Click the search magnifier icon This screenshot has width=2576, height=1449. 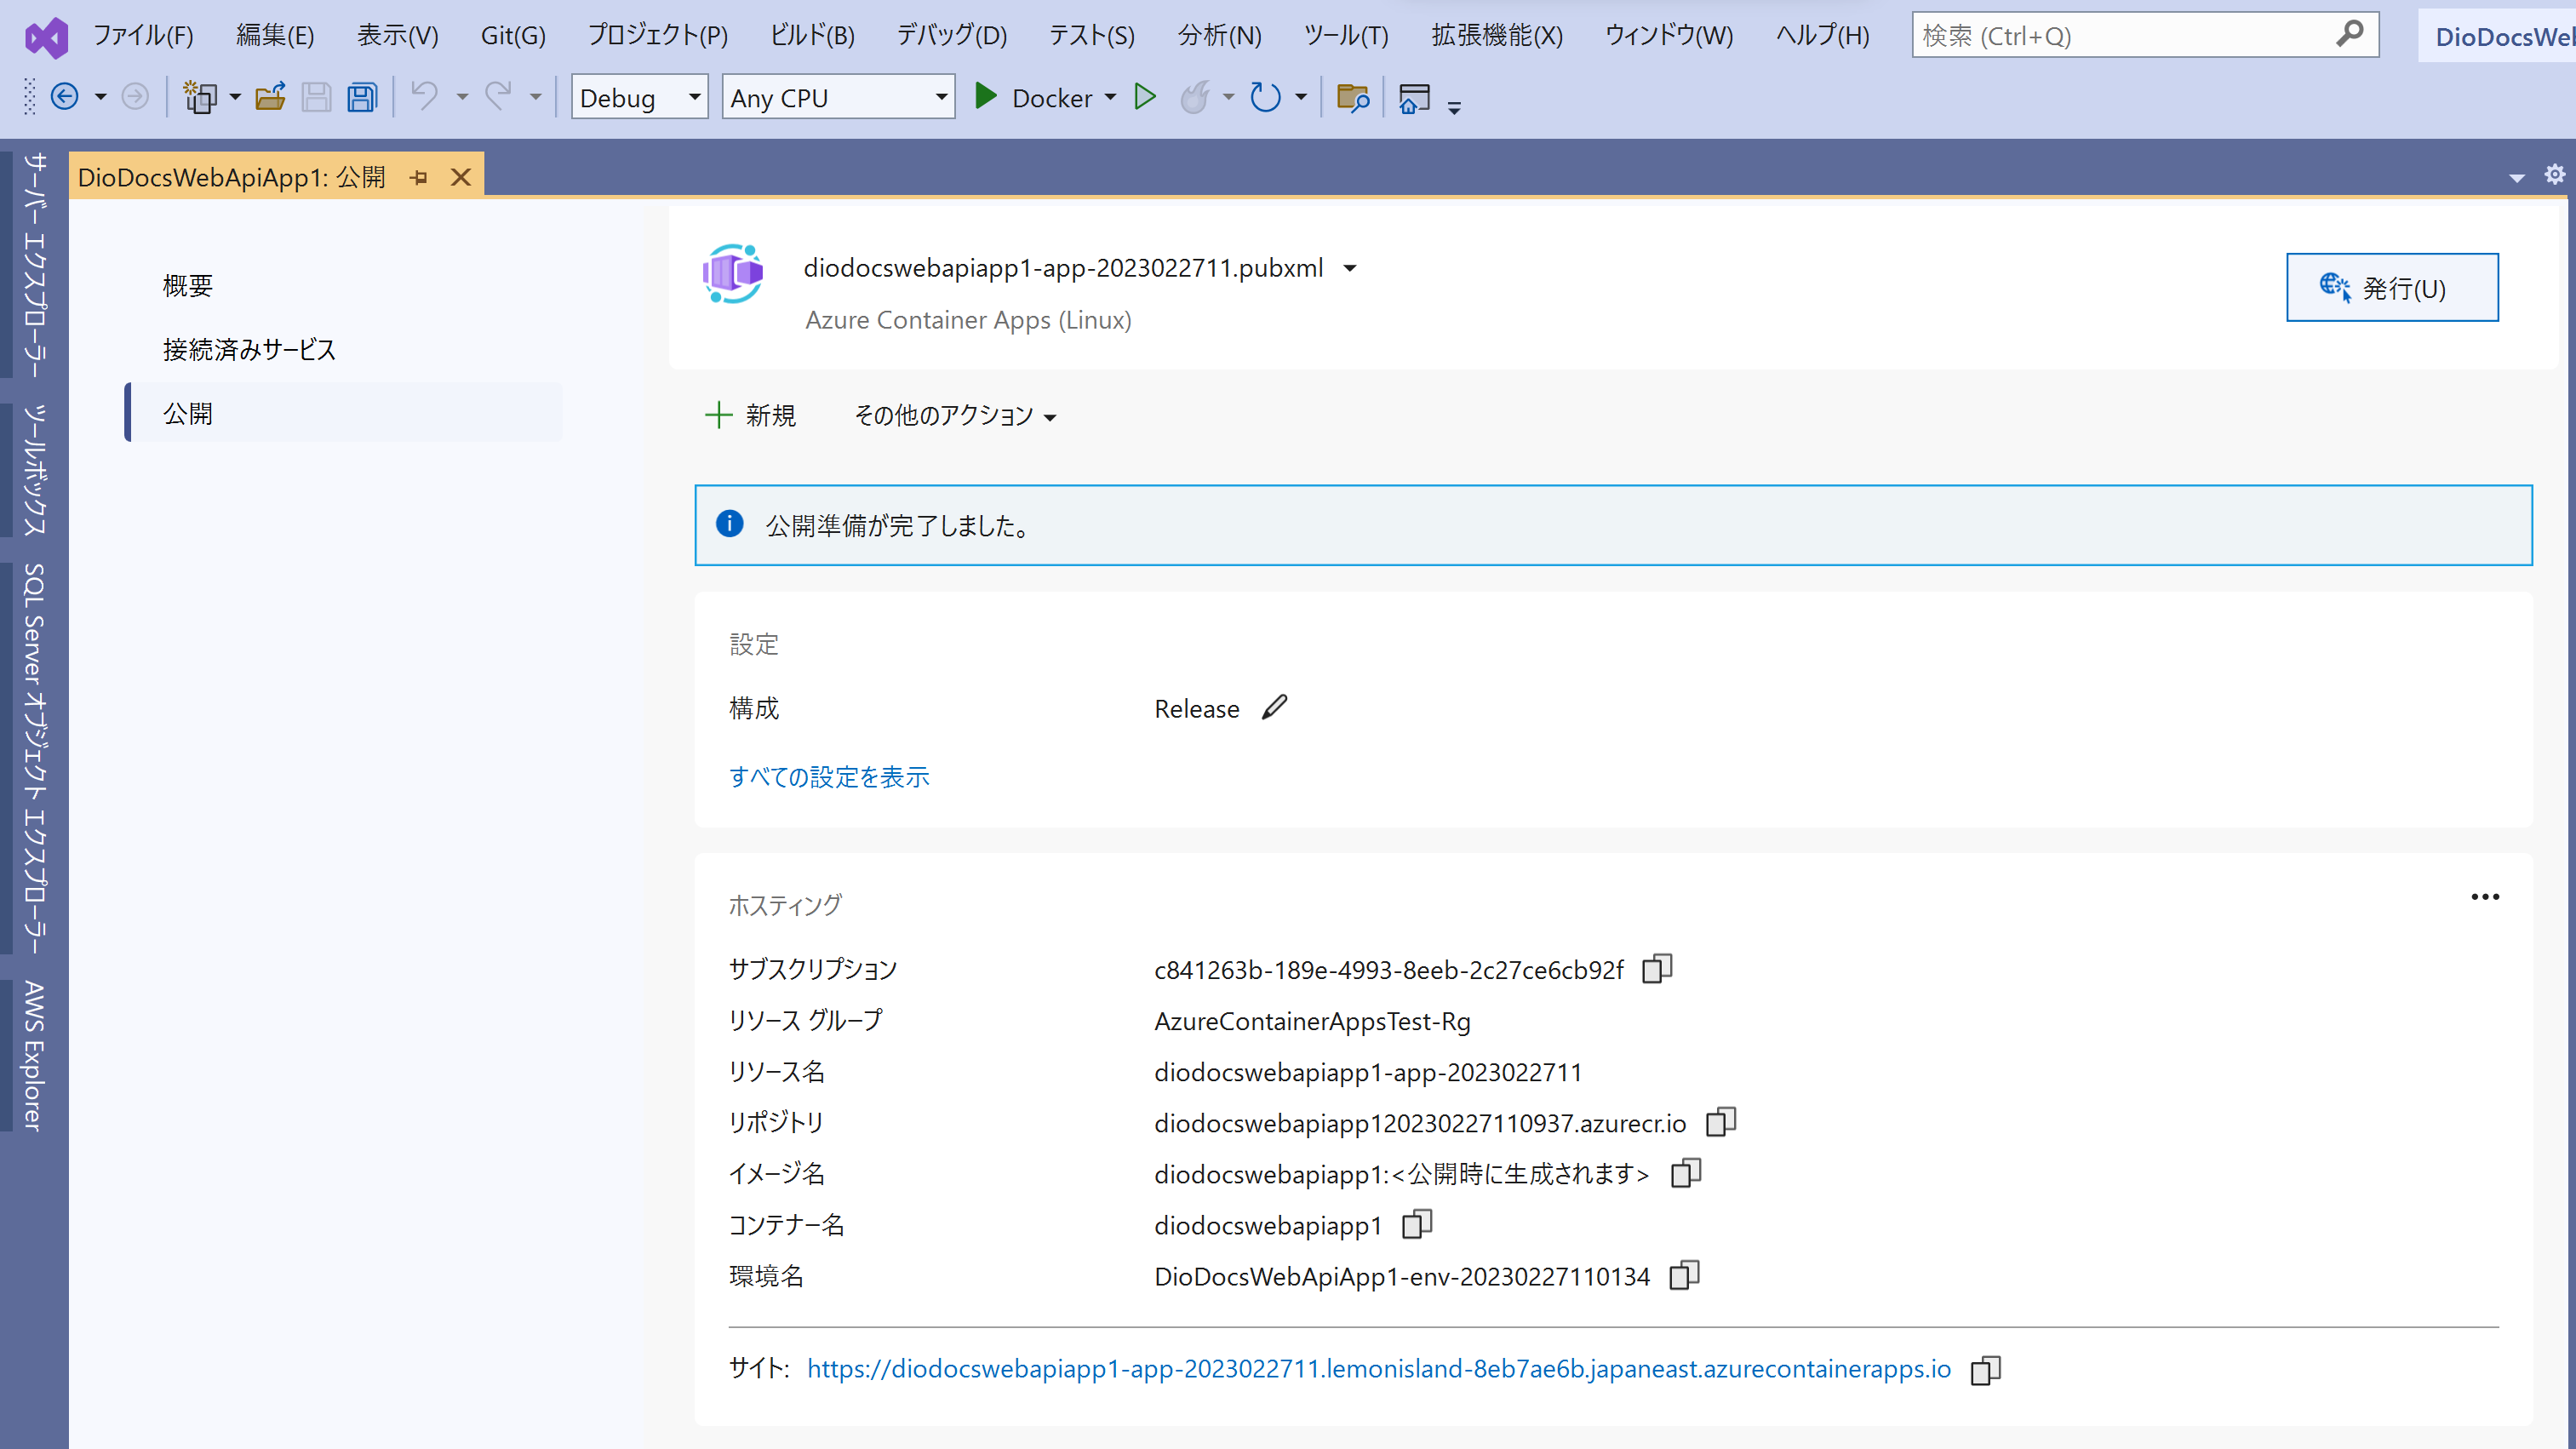click(x=2349, y=34)
